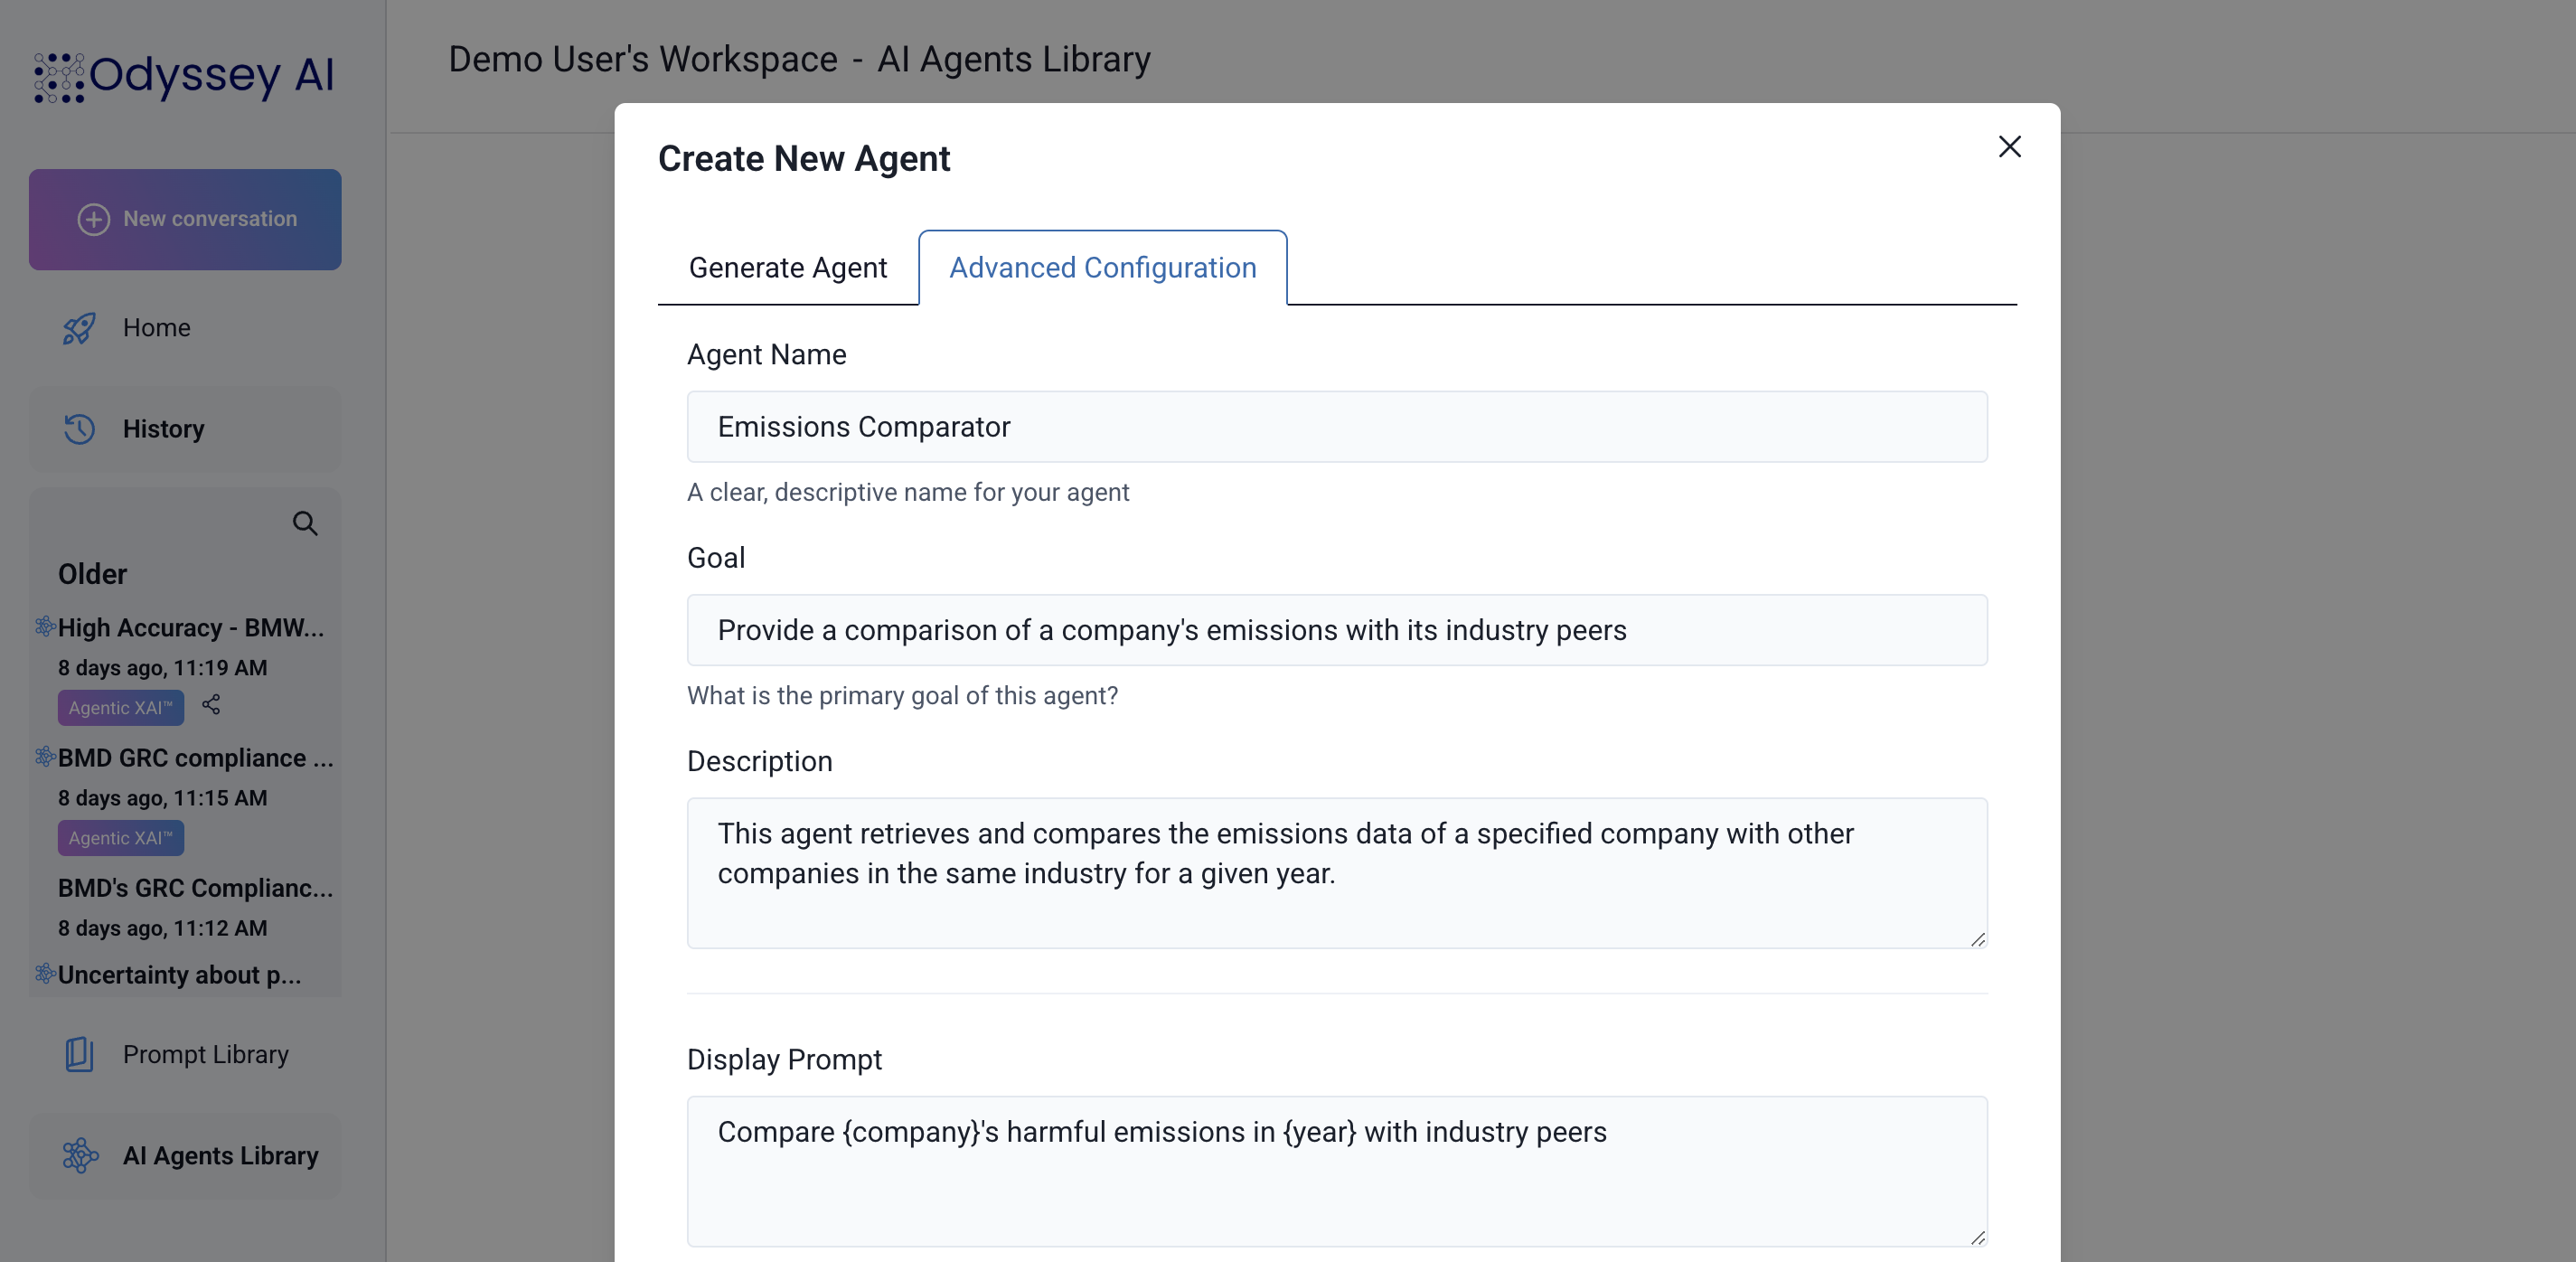
Task: Click agent icon beside BMD GRC compliance
Action: pyautogui.click(x=45, y=757)
